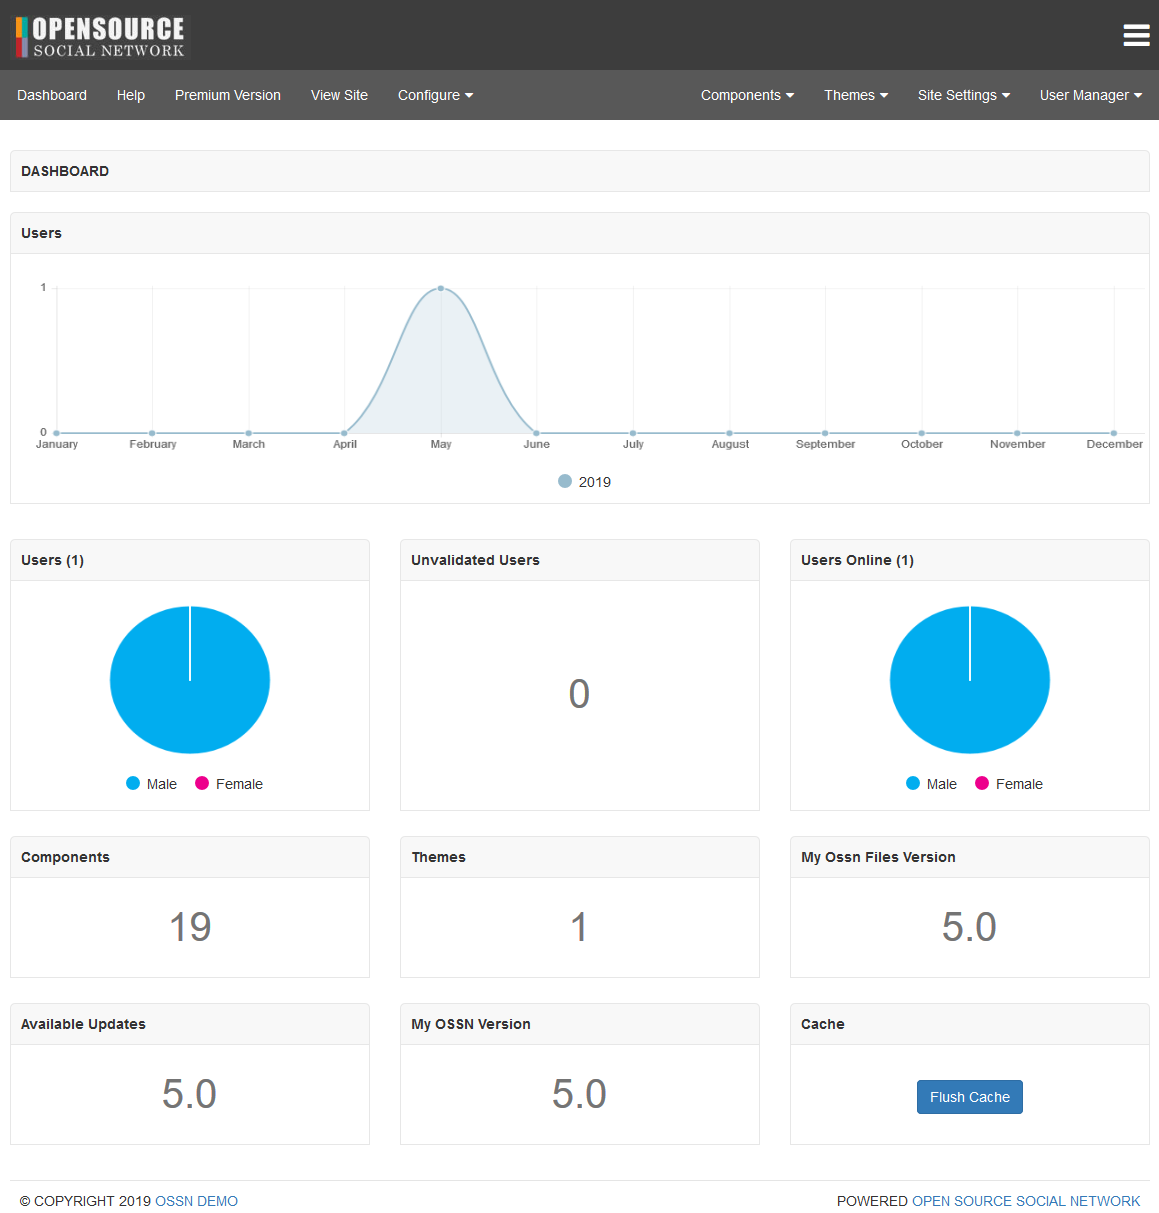The image size is (1159, 1213).
Task: Click the Open Source Social Network logo
Action: click(x=100, y=37)
